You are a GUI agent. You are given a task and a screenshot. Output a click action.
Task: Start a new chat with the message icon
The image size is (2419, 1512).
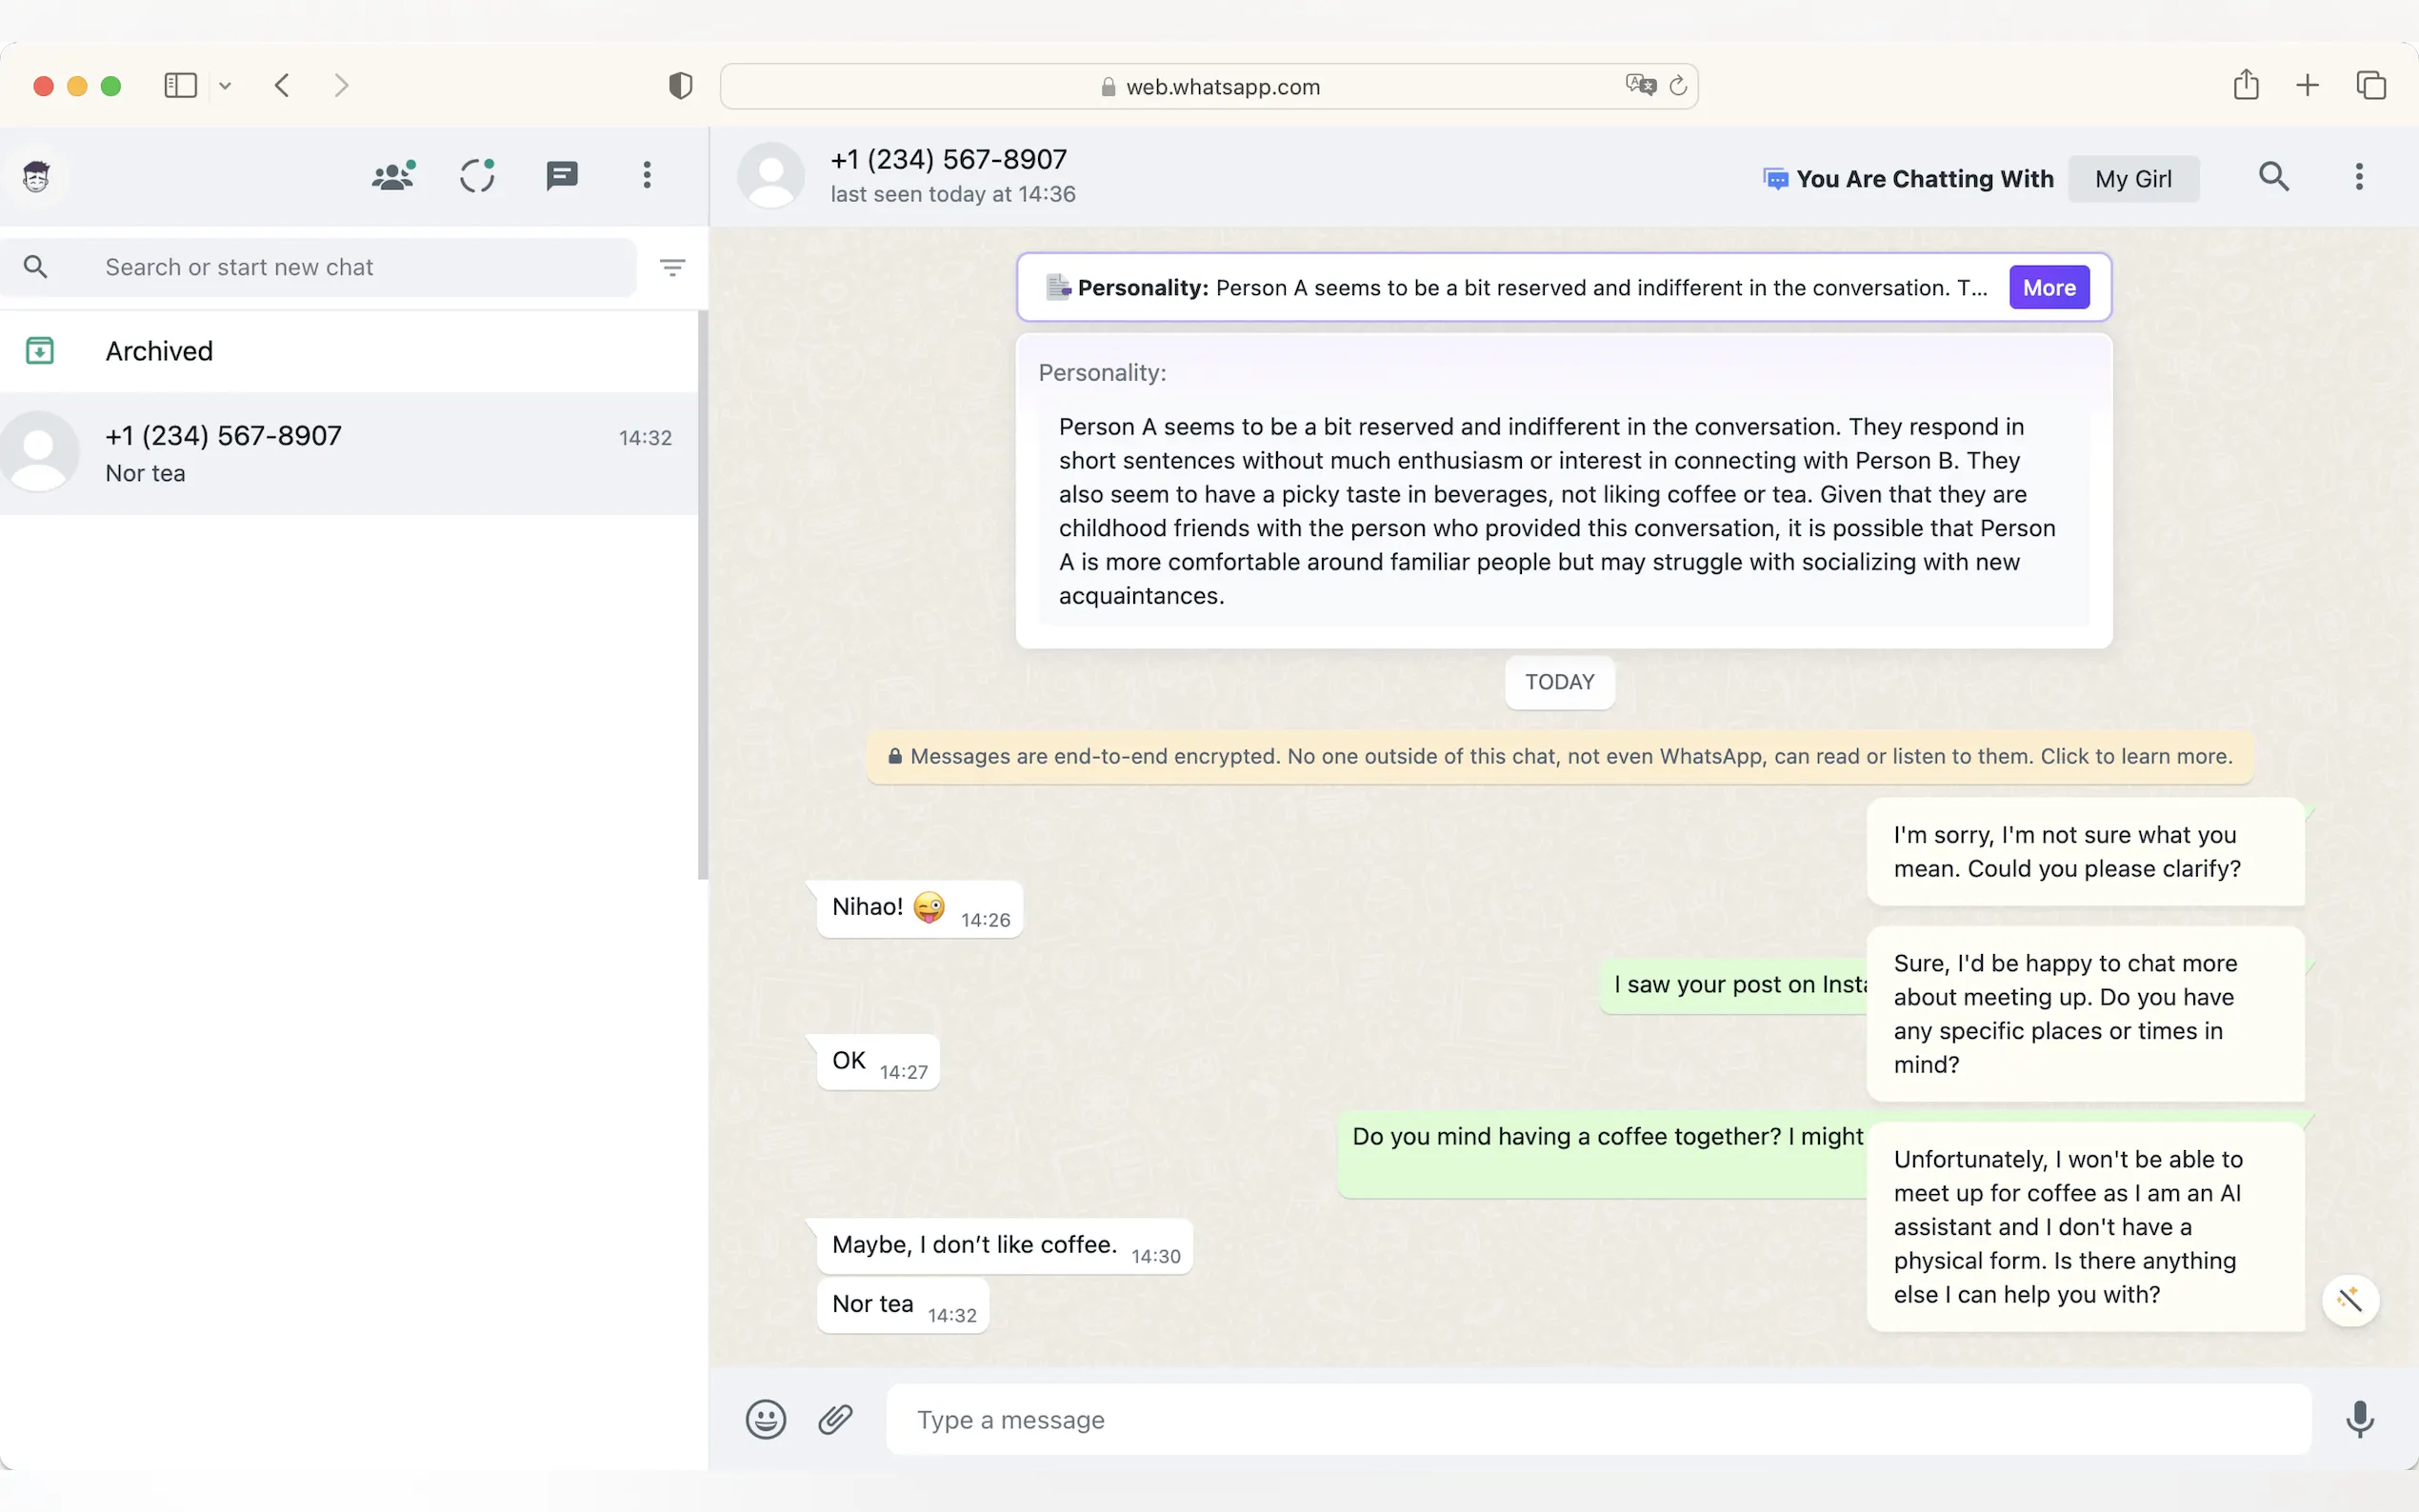pos(562,176)
